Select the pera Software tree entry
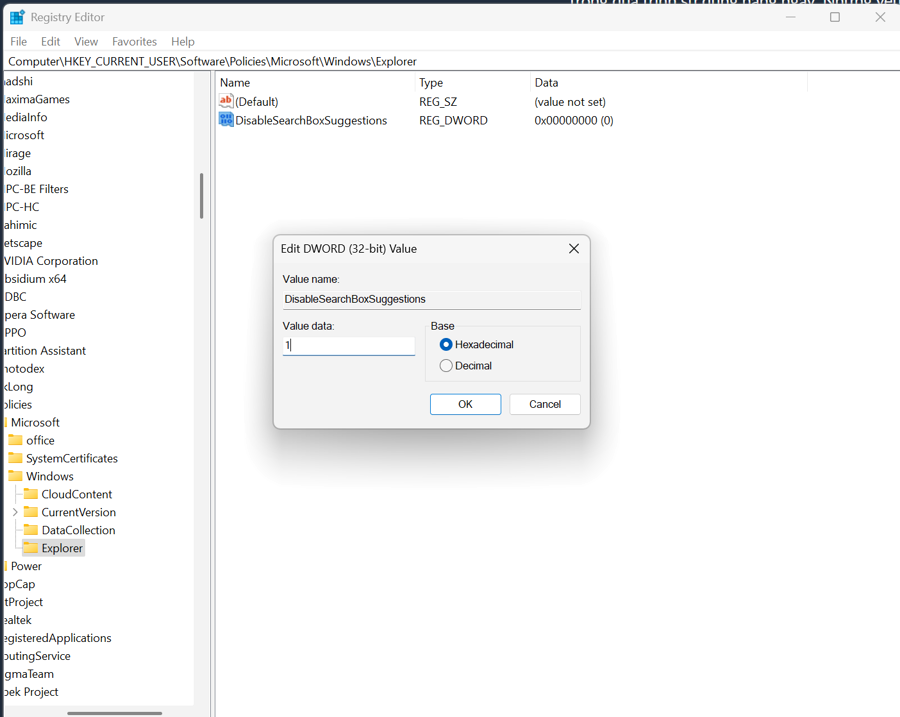Image resolution: width=900 pixels, height=717 pixels. point(40,315)
